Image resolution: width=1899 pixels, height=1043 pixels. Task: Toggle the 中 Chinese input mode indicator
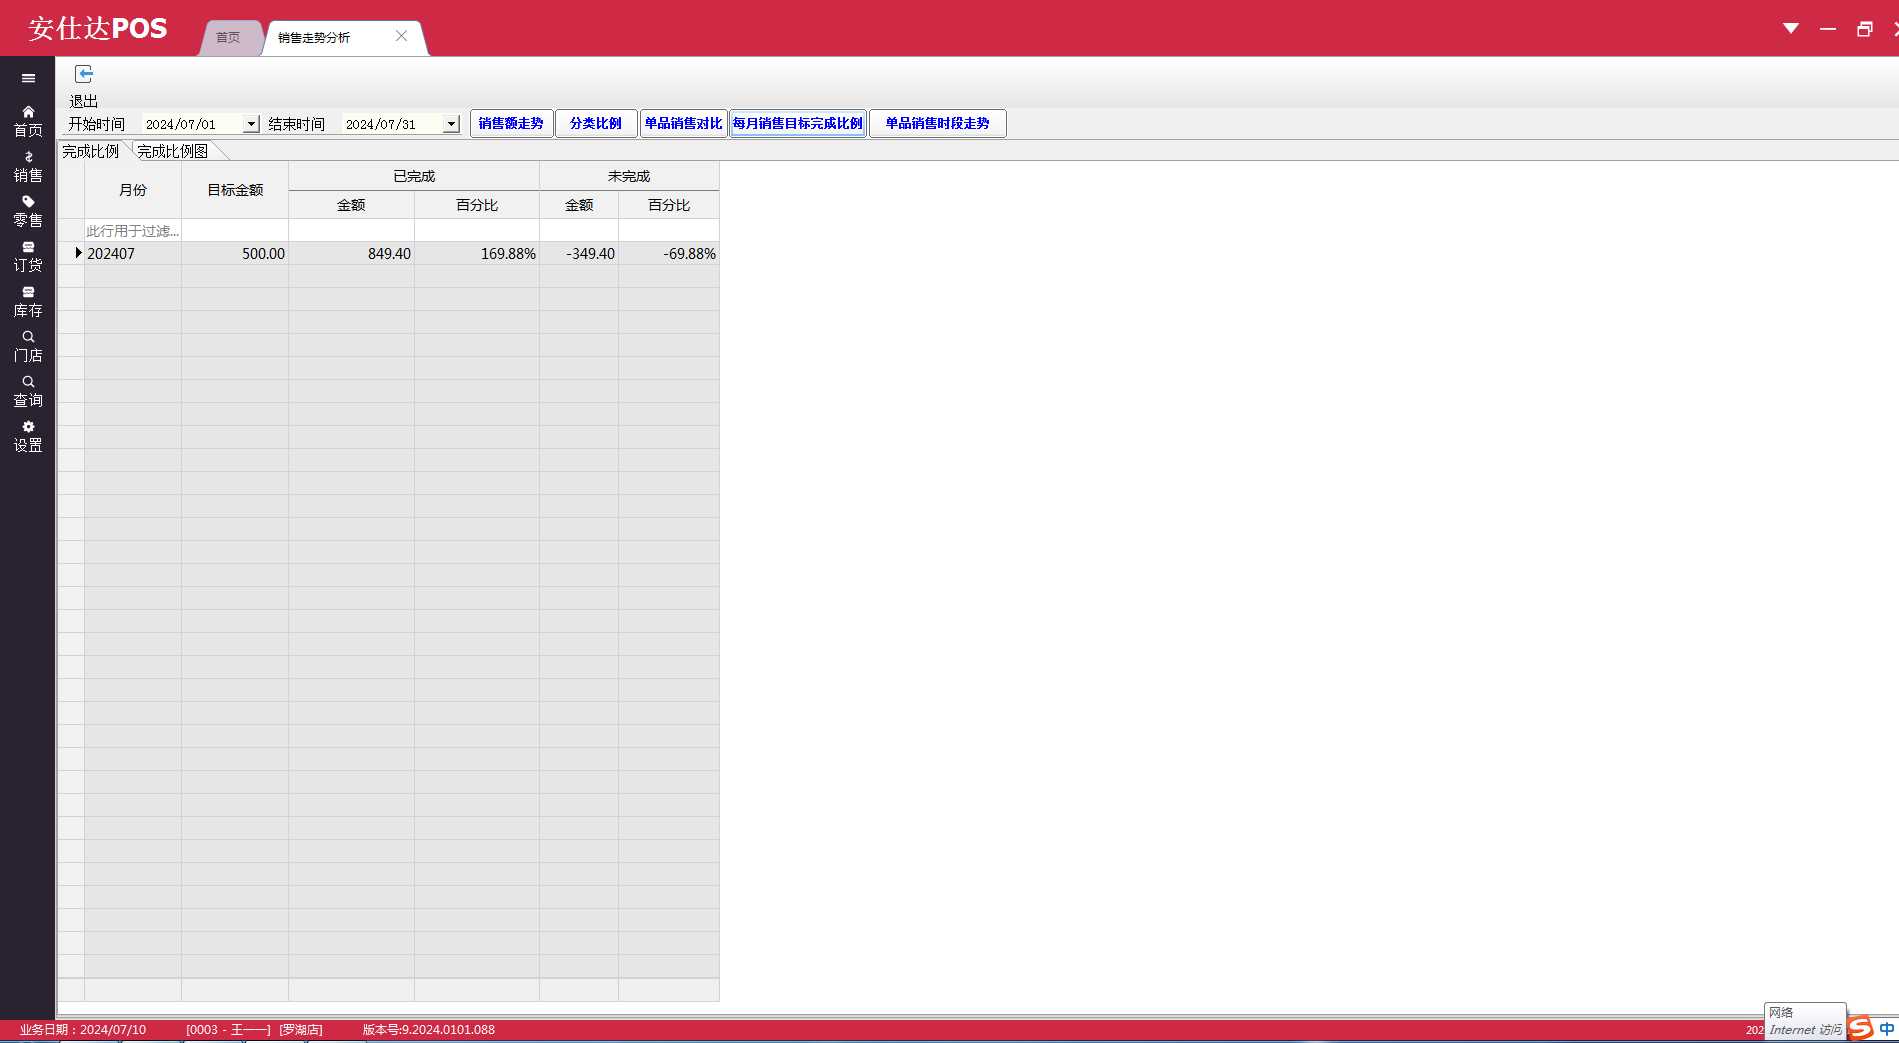click(x=1886, y=1029)
